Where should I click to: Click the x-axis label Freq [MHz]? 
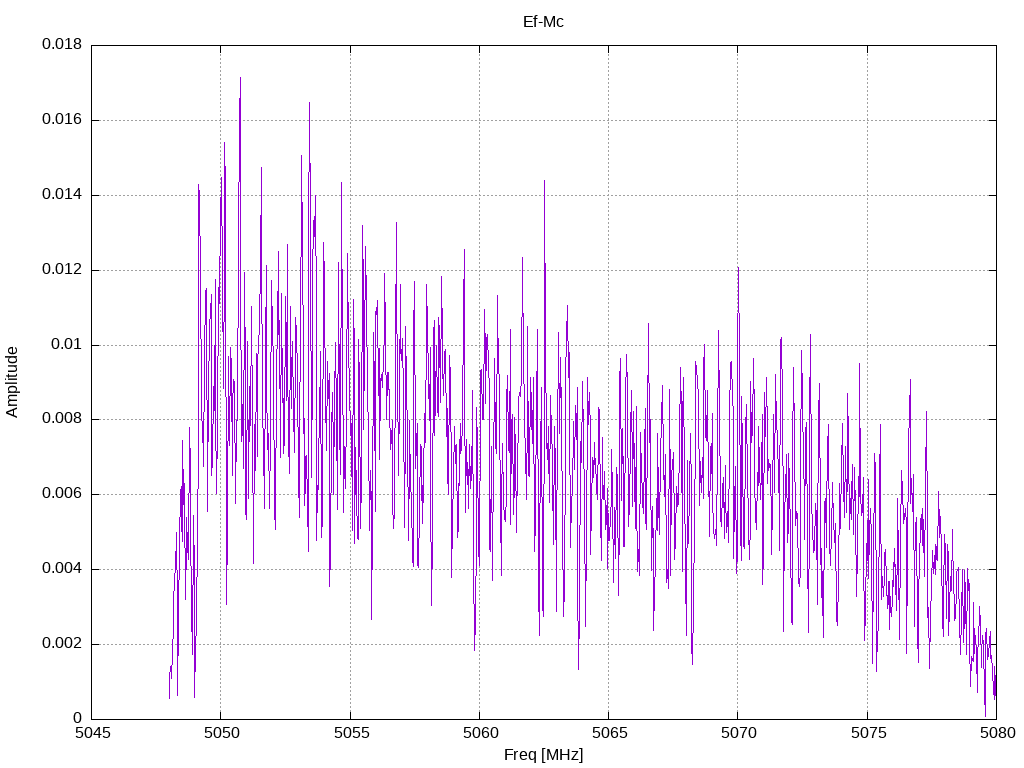[x=543, y=754]
